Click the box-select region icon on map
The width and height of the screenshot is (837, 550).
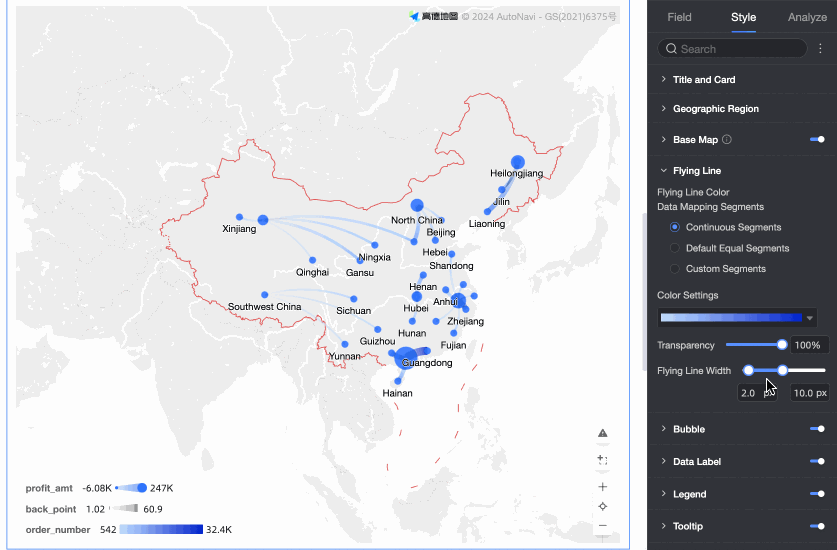(603, 460)
